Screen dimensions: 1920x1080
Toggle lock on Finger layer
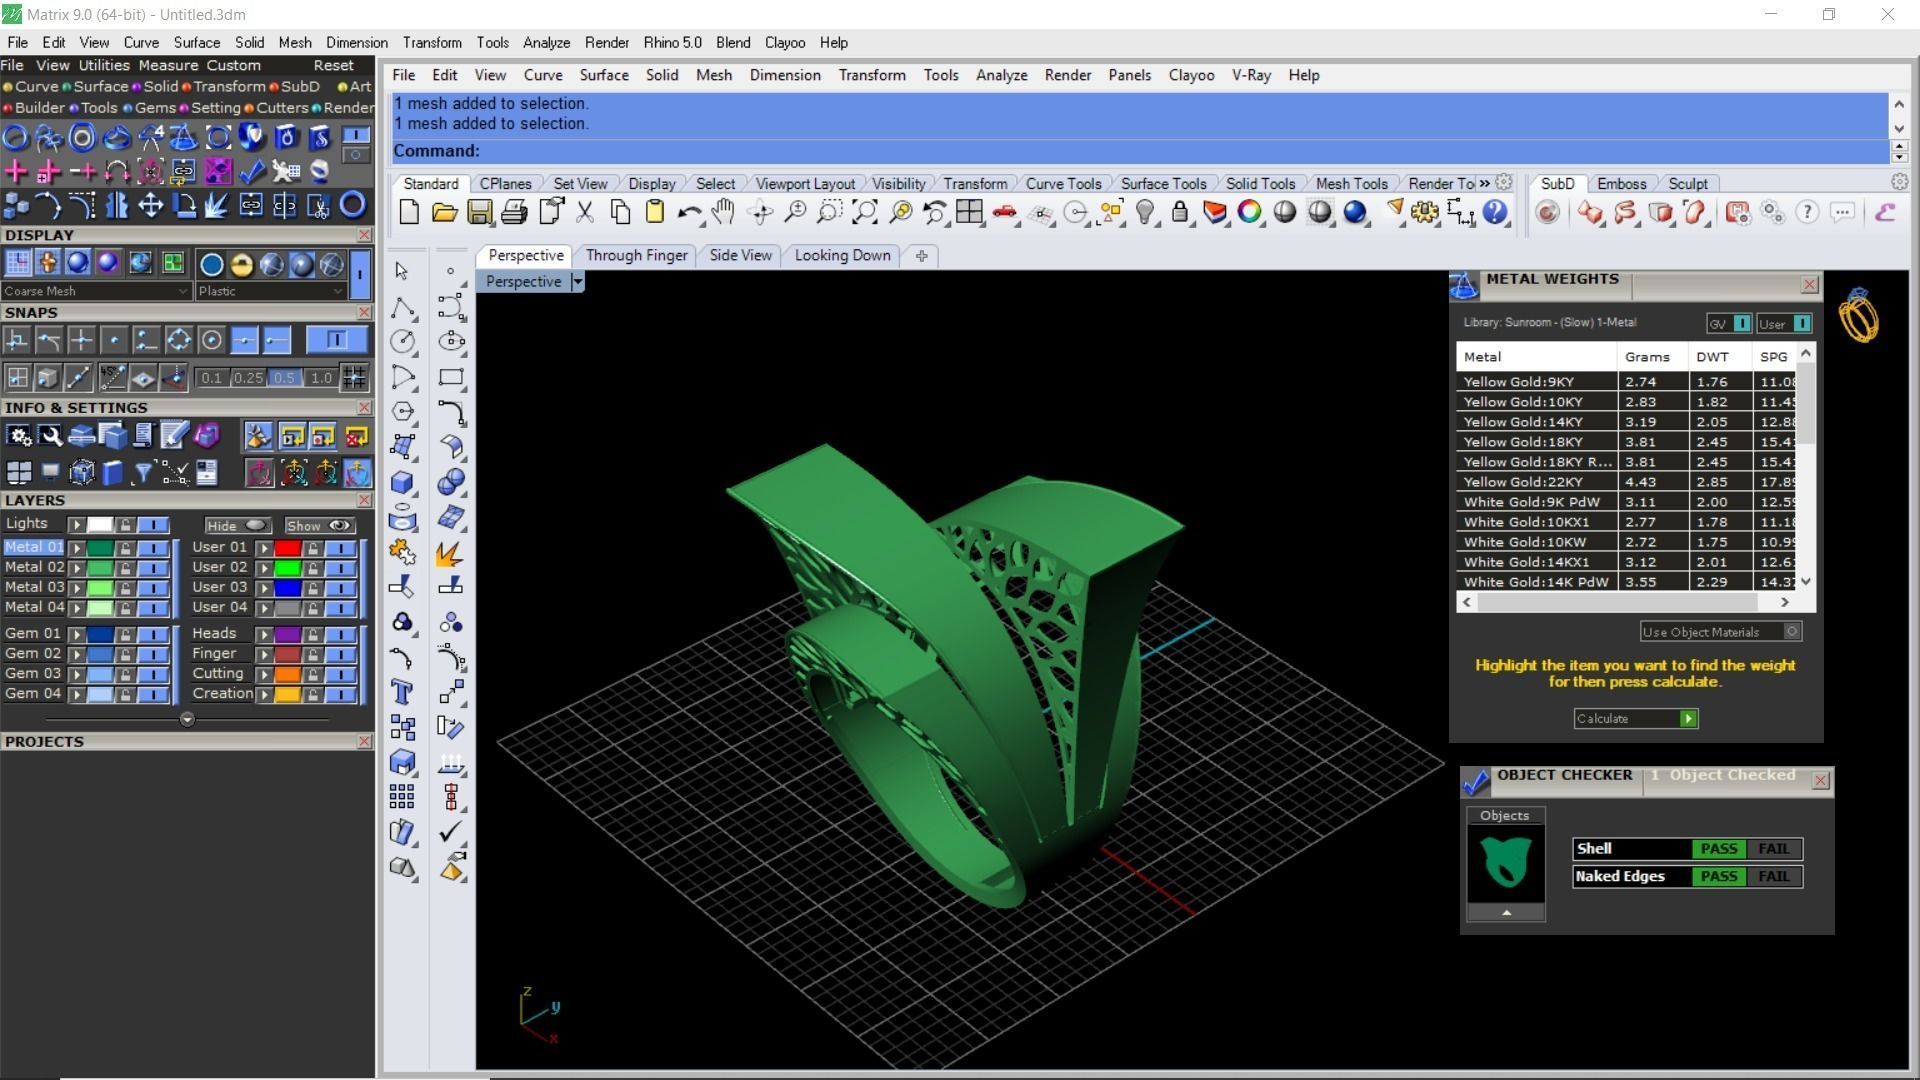[313, 654]
